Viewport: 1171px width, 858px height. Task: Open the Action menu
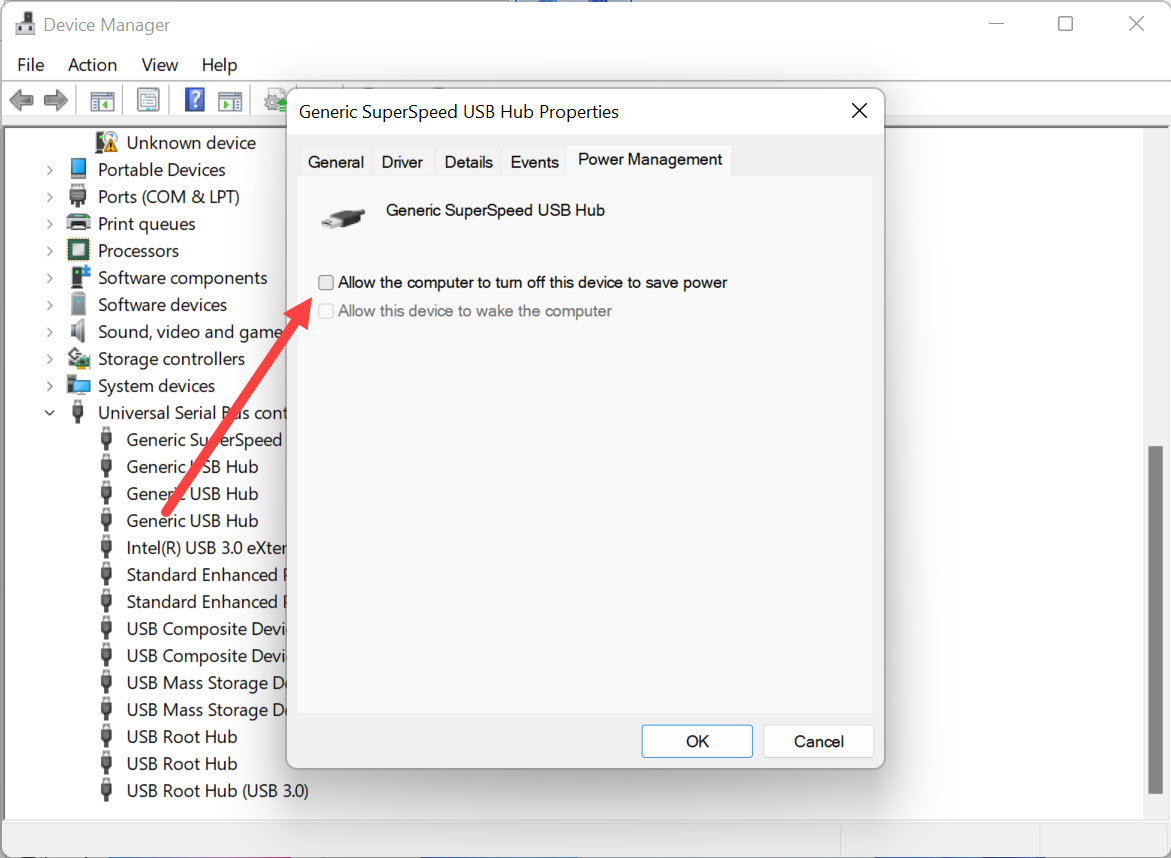pyautogui.click(x=92, y=65)
